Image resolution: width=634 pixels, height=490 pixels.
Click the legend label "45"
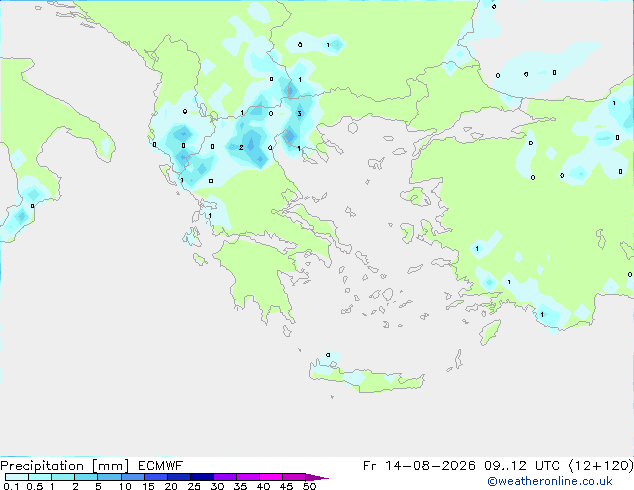click(x=286, y=486)
